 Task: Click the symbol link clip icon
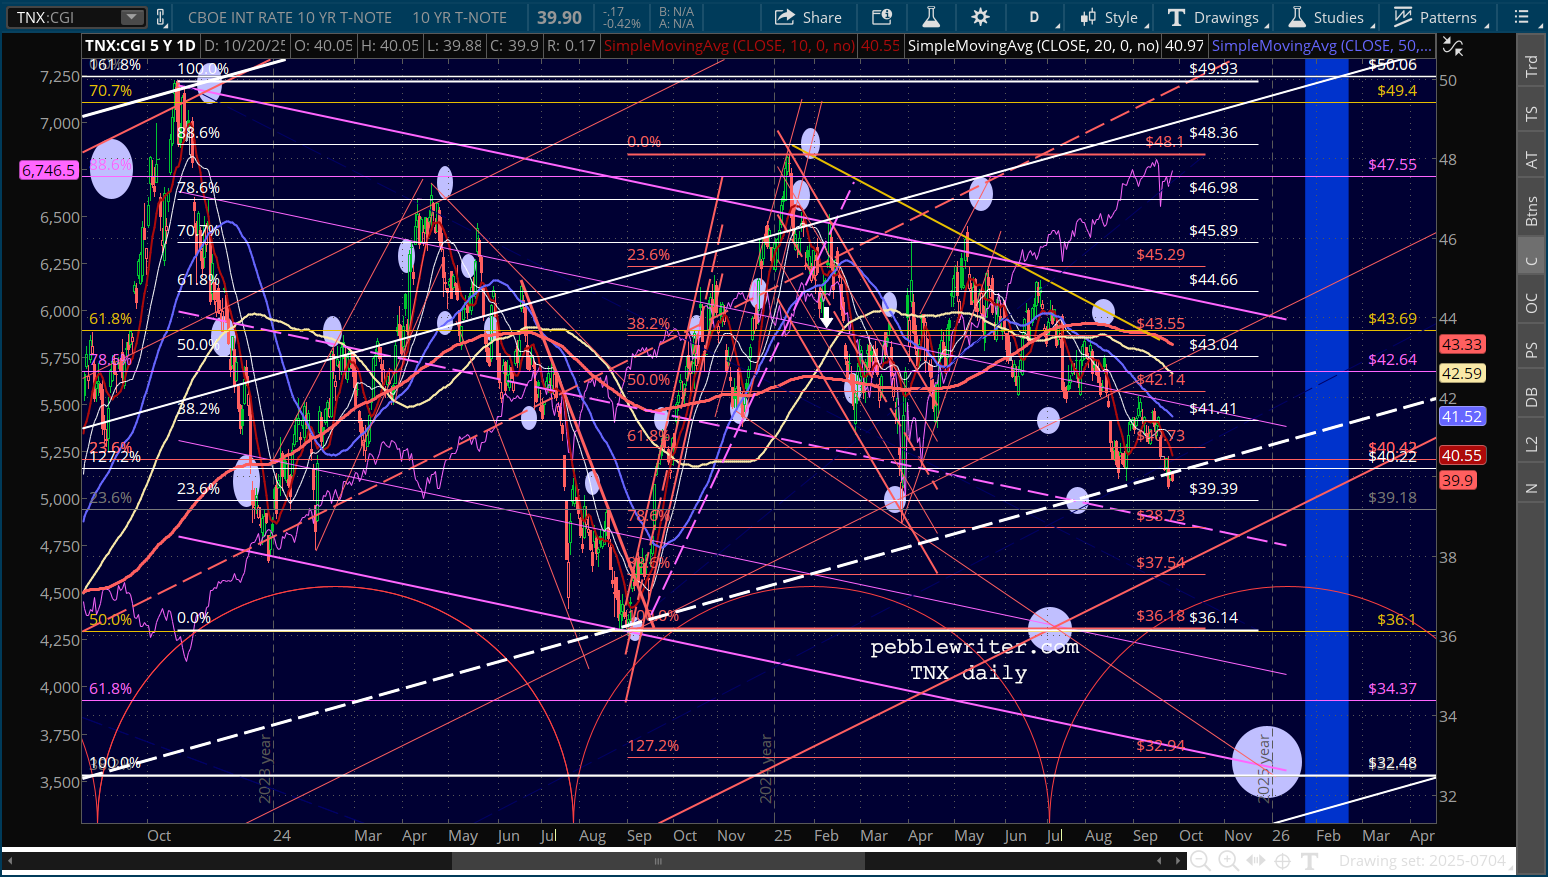(160, 17)
